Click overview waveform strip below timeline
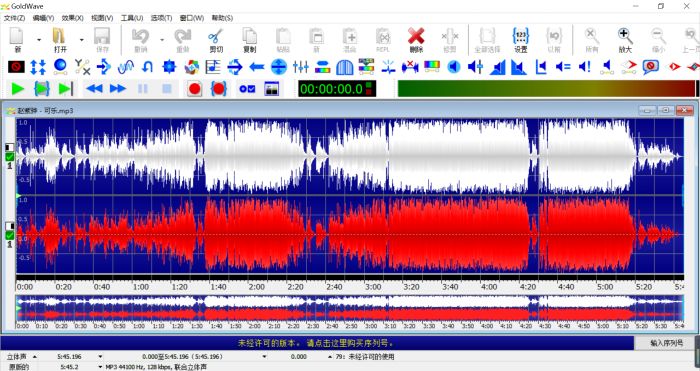700x371 pixels. [x=350, y=308]
